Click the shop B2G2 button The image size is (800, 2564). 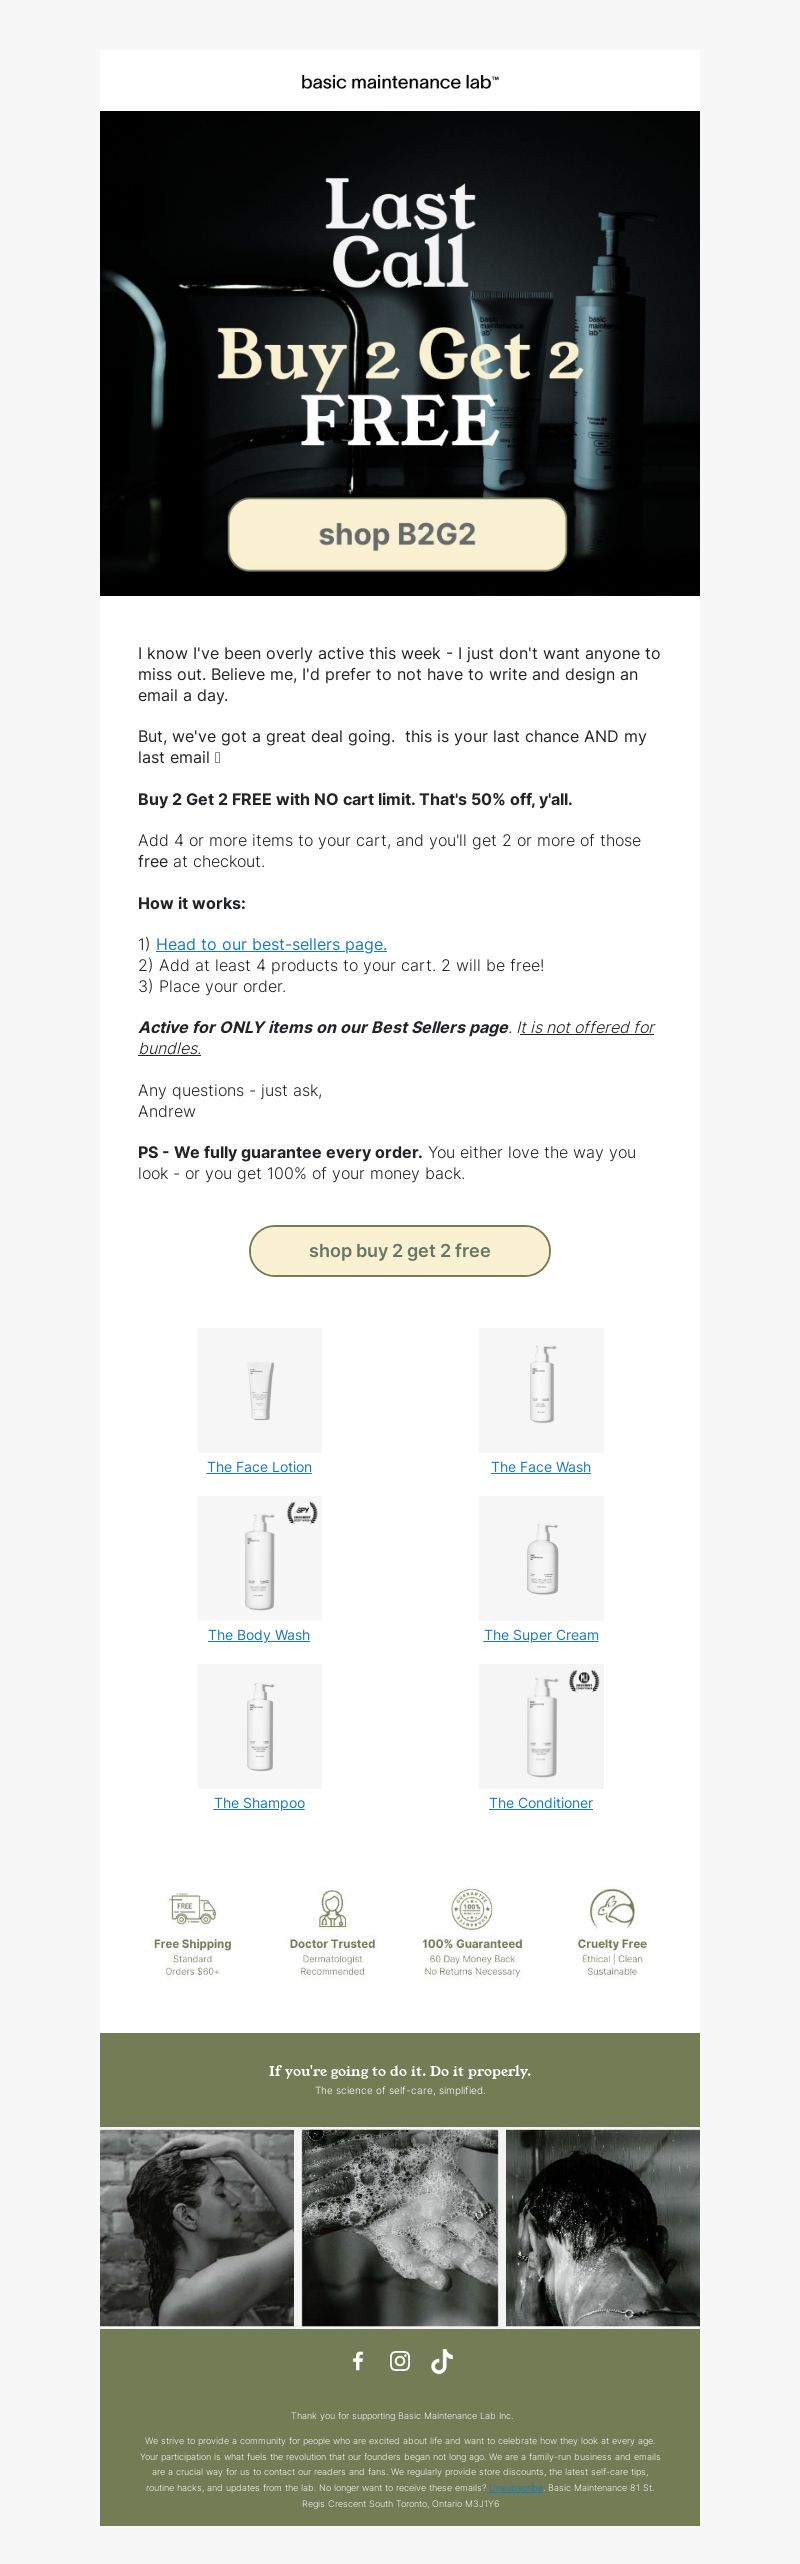click(x=397, y=534)
